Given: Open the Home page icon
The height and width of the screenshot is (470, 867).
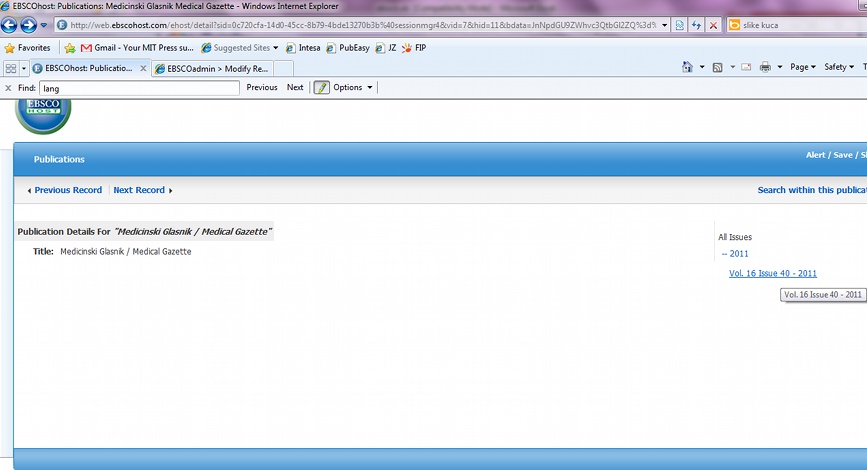Looking at the screenshot, I should pos(687,67).
